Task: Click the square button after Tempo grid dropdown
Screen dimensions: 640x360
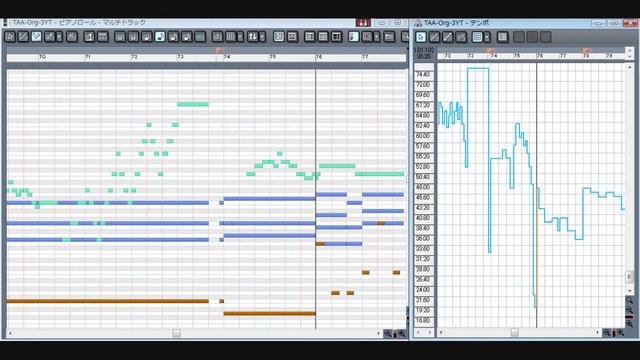Action: click(502, 37)
